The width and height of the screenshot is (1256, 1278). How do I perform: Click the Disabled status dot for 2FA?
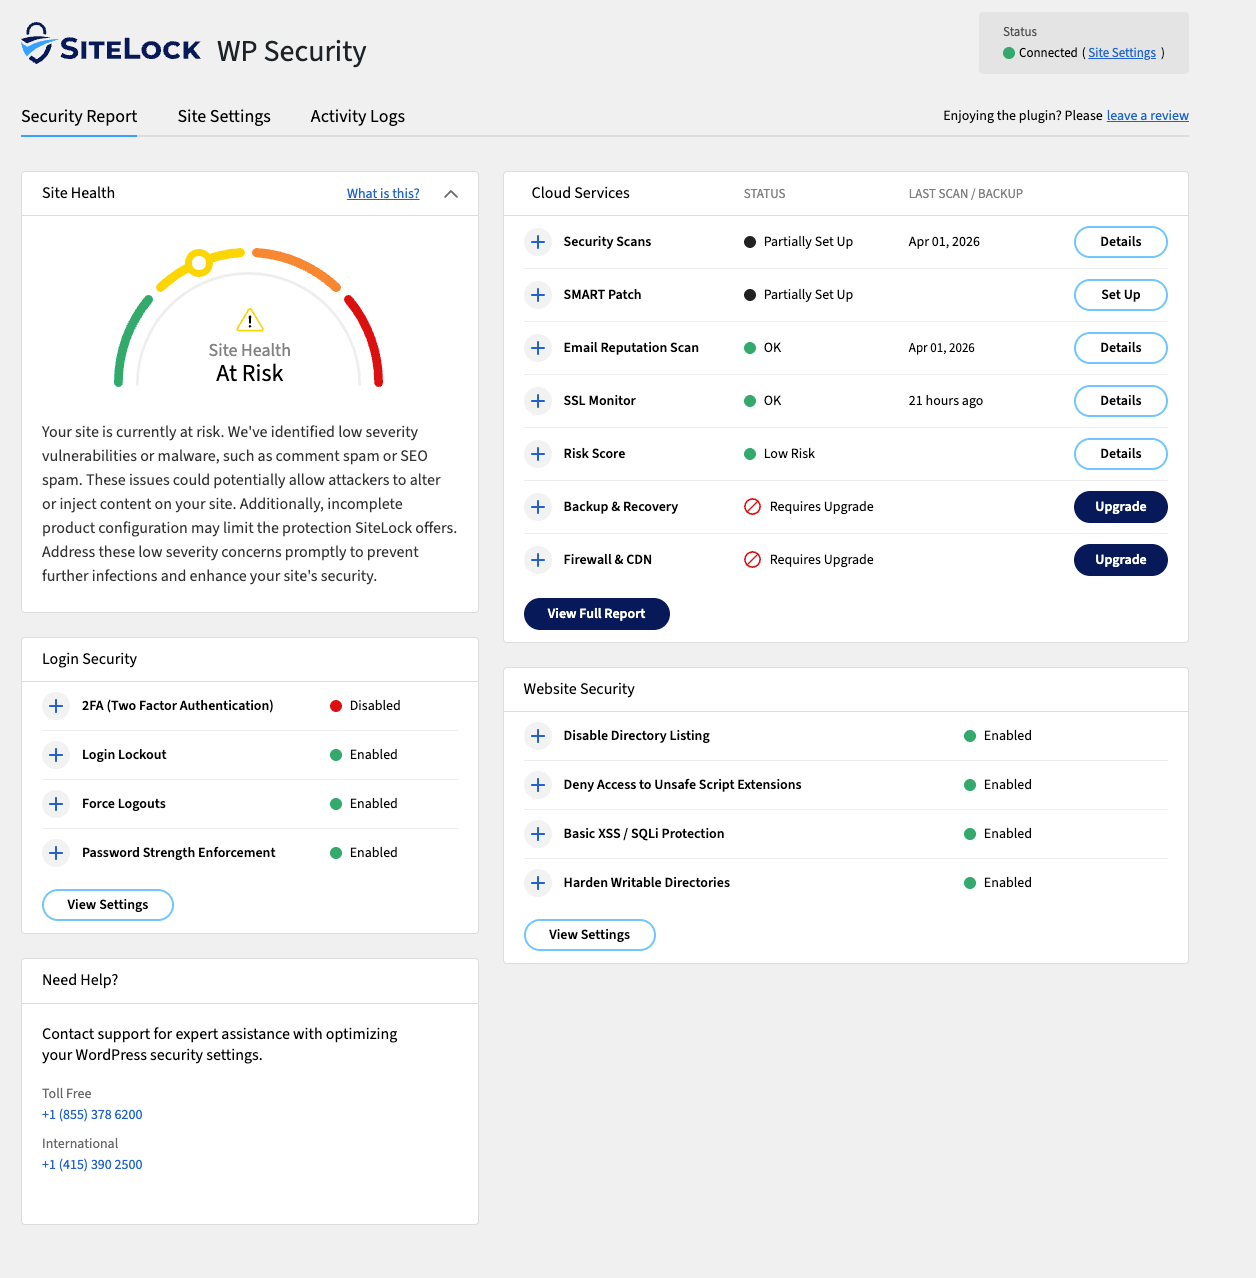tap(337, 705)
